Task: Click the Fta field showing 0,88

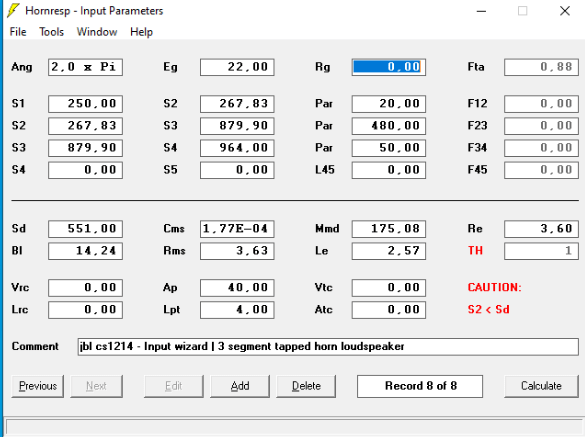Action: [541, 67]
